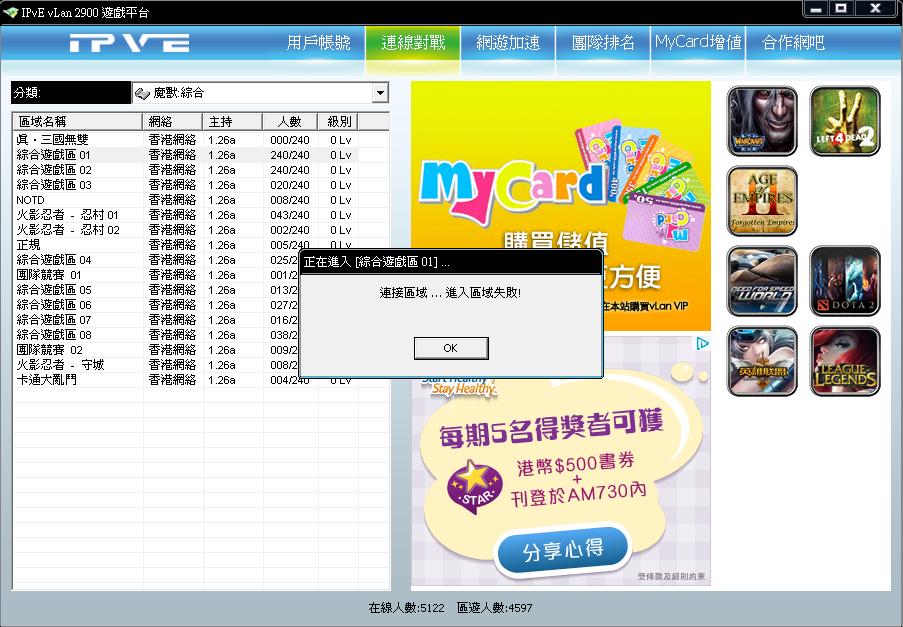Open the Left 4 Dead 2 icon
This screenshot has height=627, width=903.
[845, 121]
